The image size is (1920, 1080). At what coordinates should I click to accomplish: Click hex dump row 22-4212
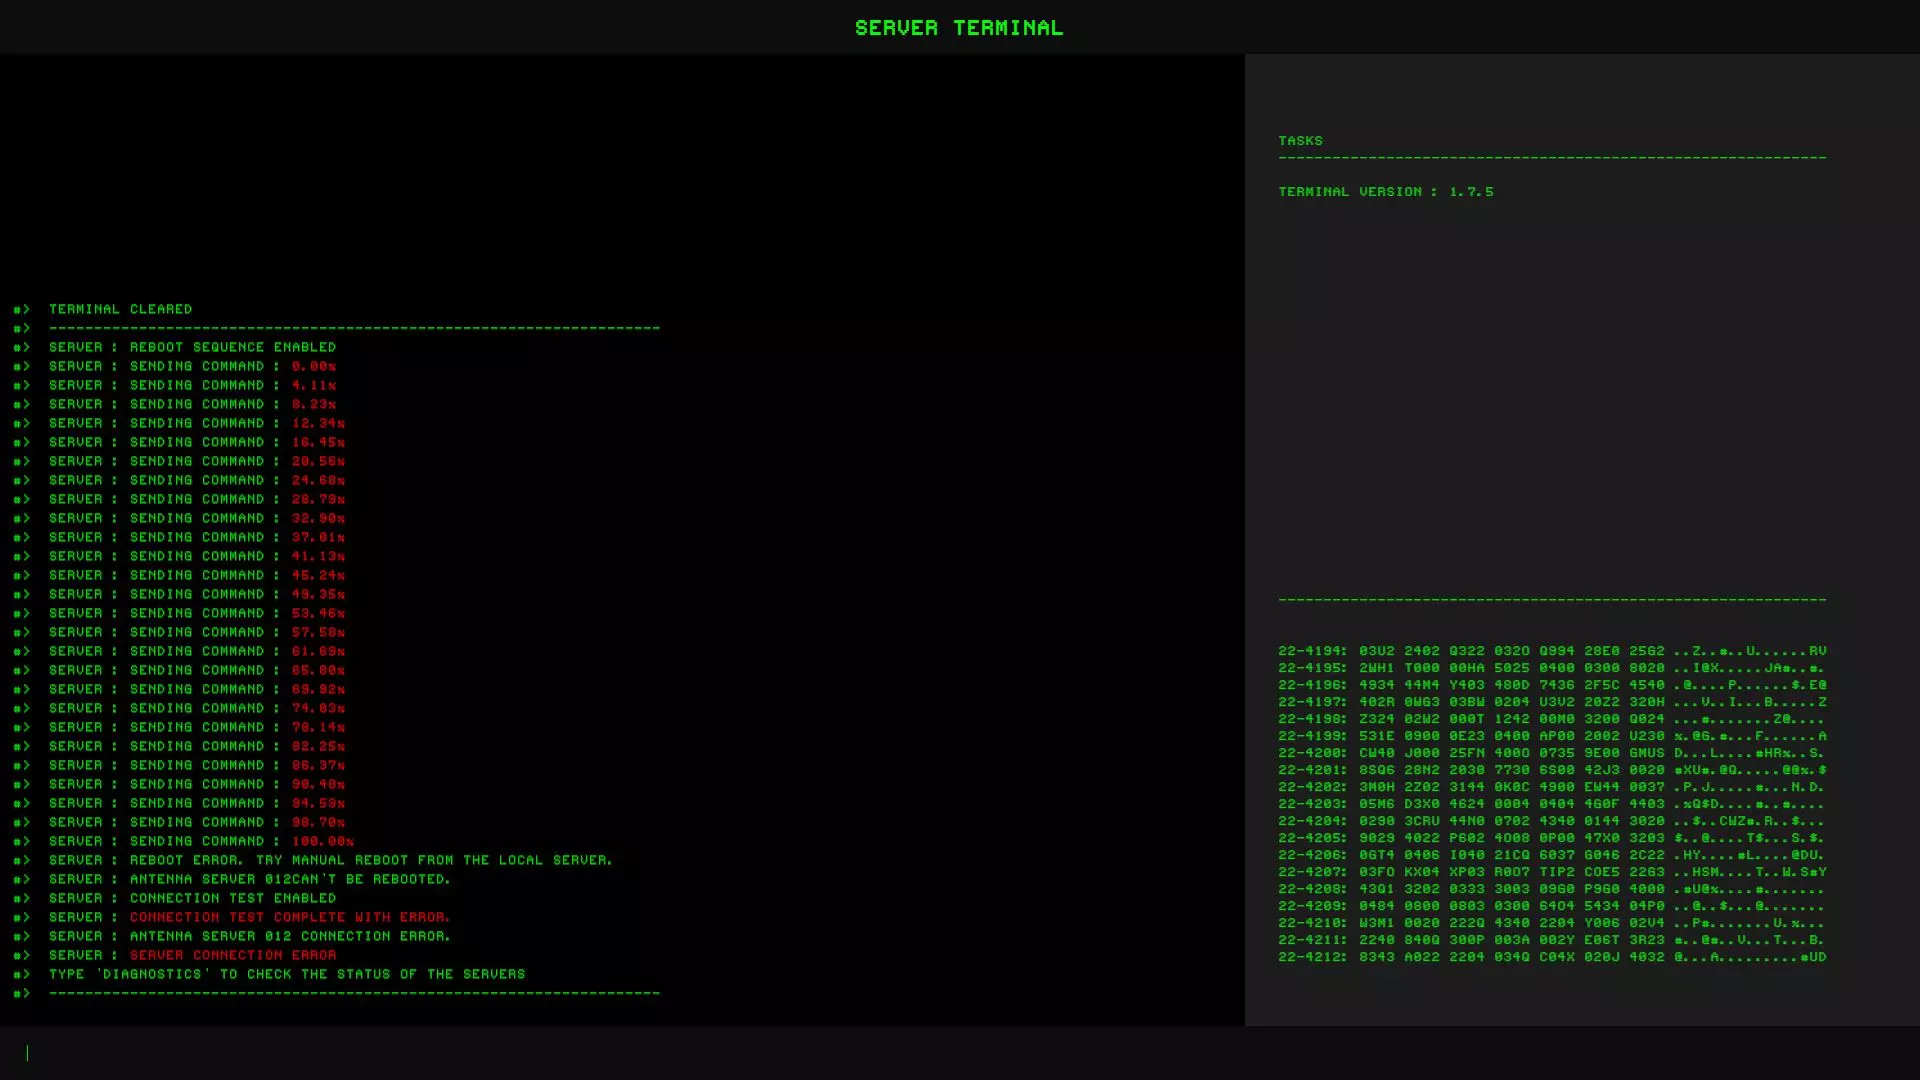click(x=1551, y=956)
